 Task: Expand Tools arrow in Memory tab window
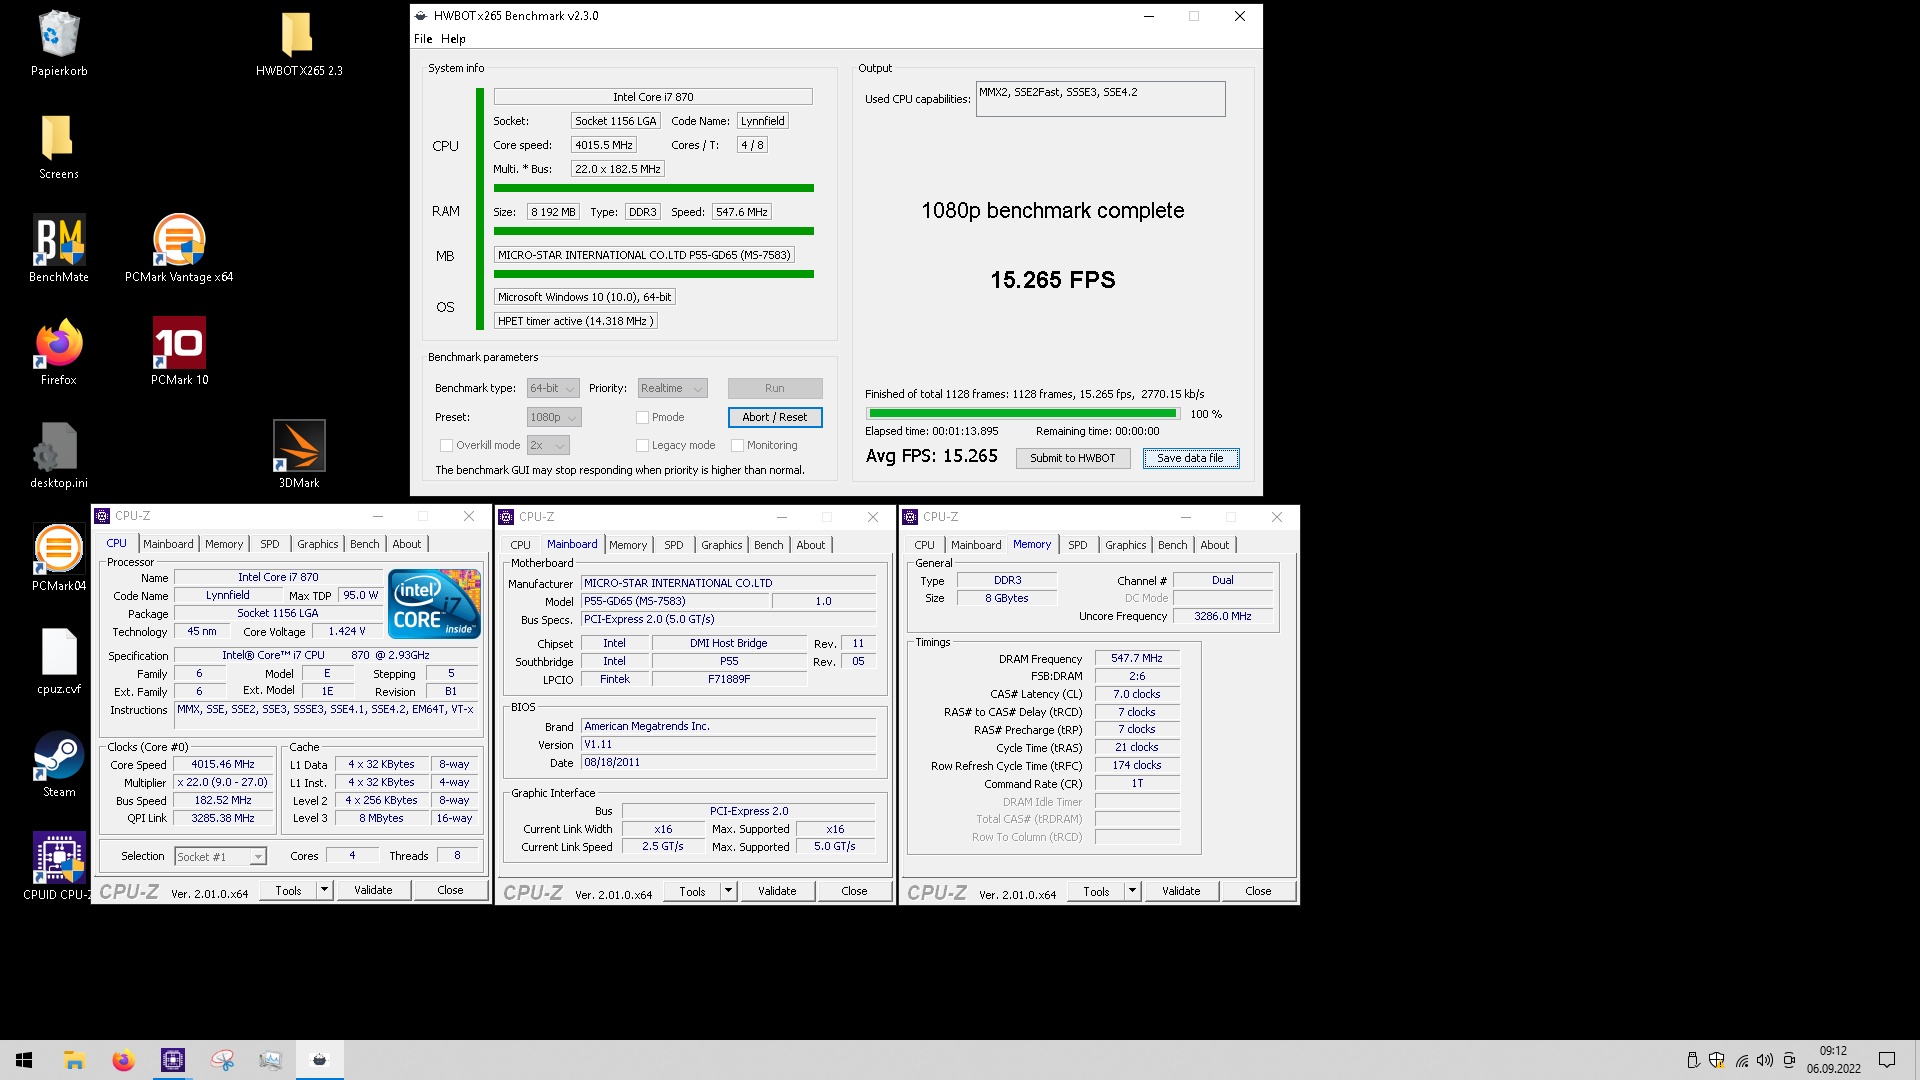click(x=1132, y=891)
